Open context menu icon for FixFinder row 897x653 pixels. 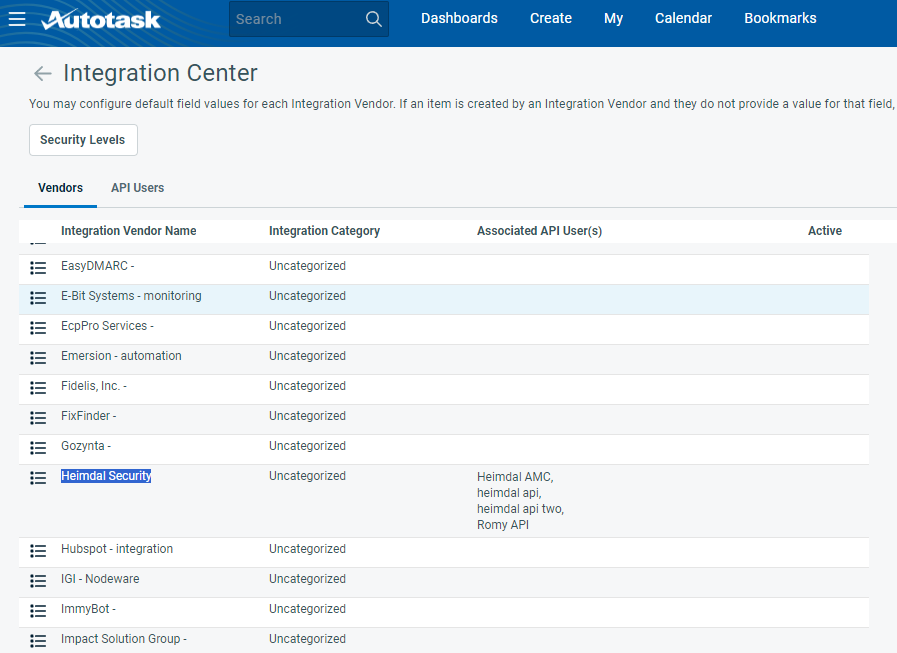click(38, 418)
